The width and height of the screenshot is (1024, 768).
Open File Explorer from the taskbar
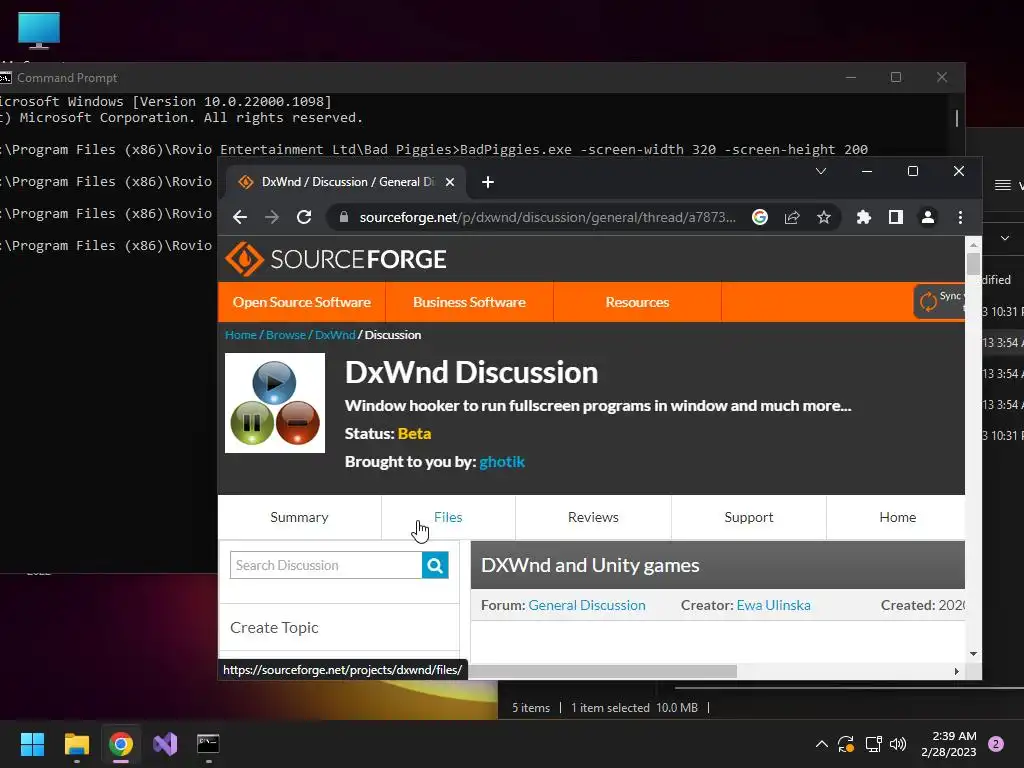(76, 744)
